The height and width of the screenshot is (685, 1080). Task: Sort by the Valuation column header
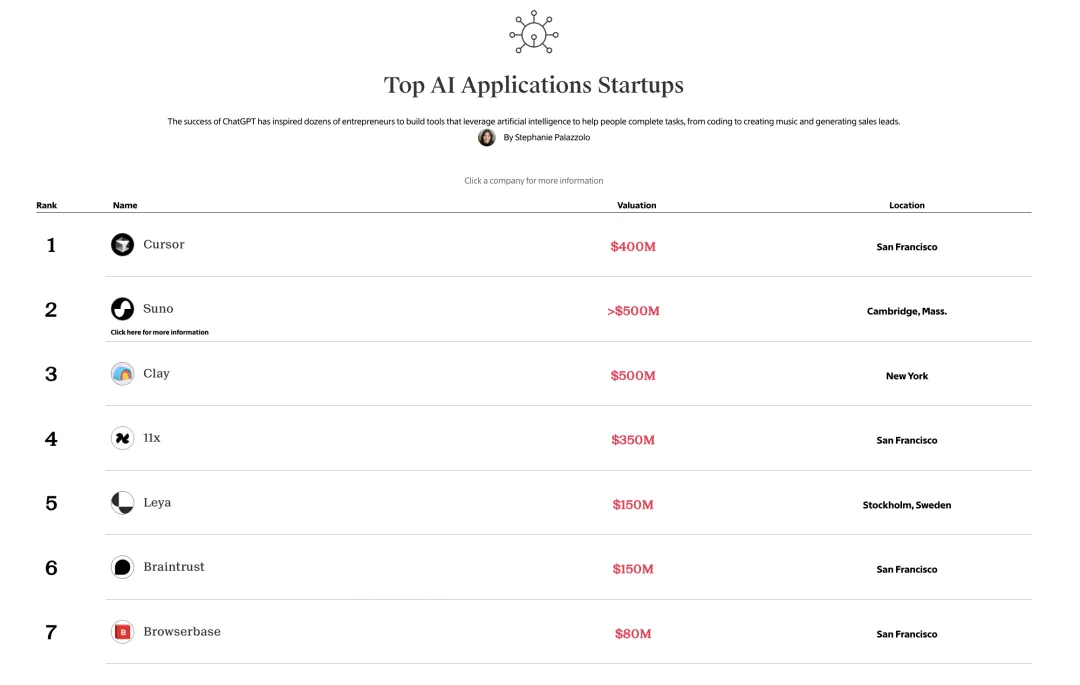click(636, 205)
